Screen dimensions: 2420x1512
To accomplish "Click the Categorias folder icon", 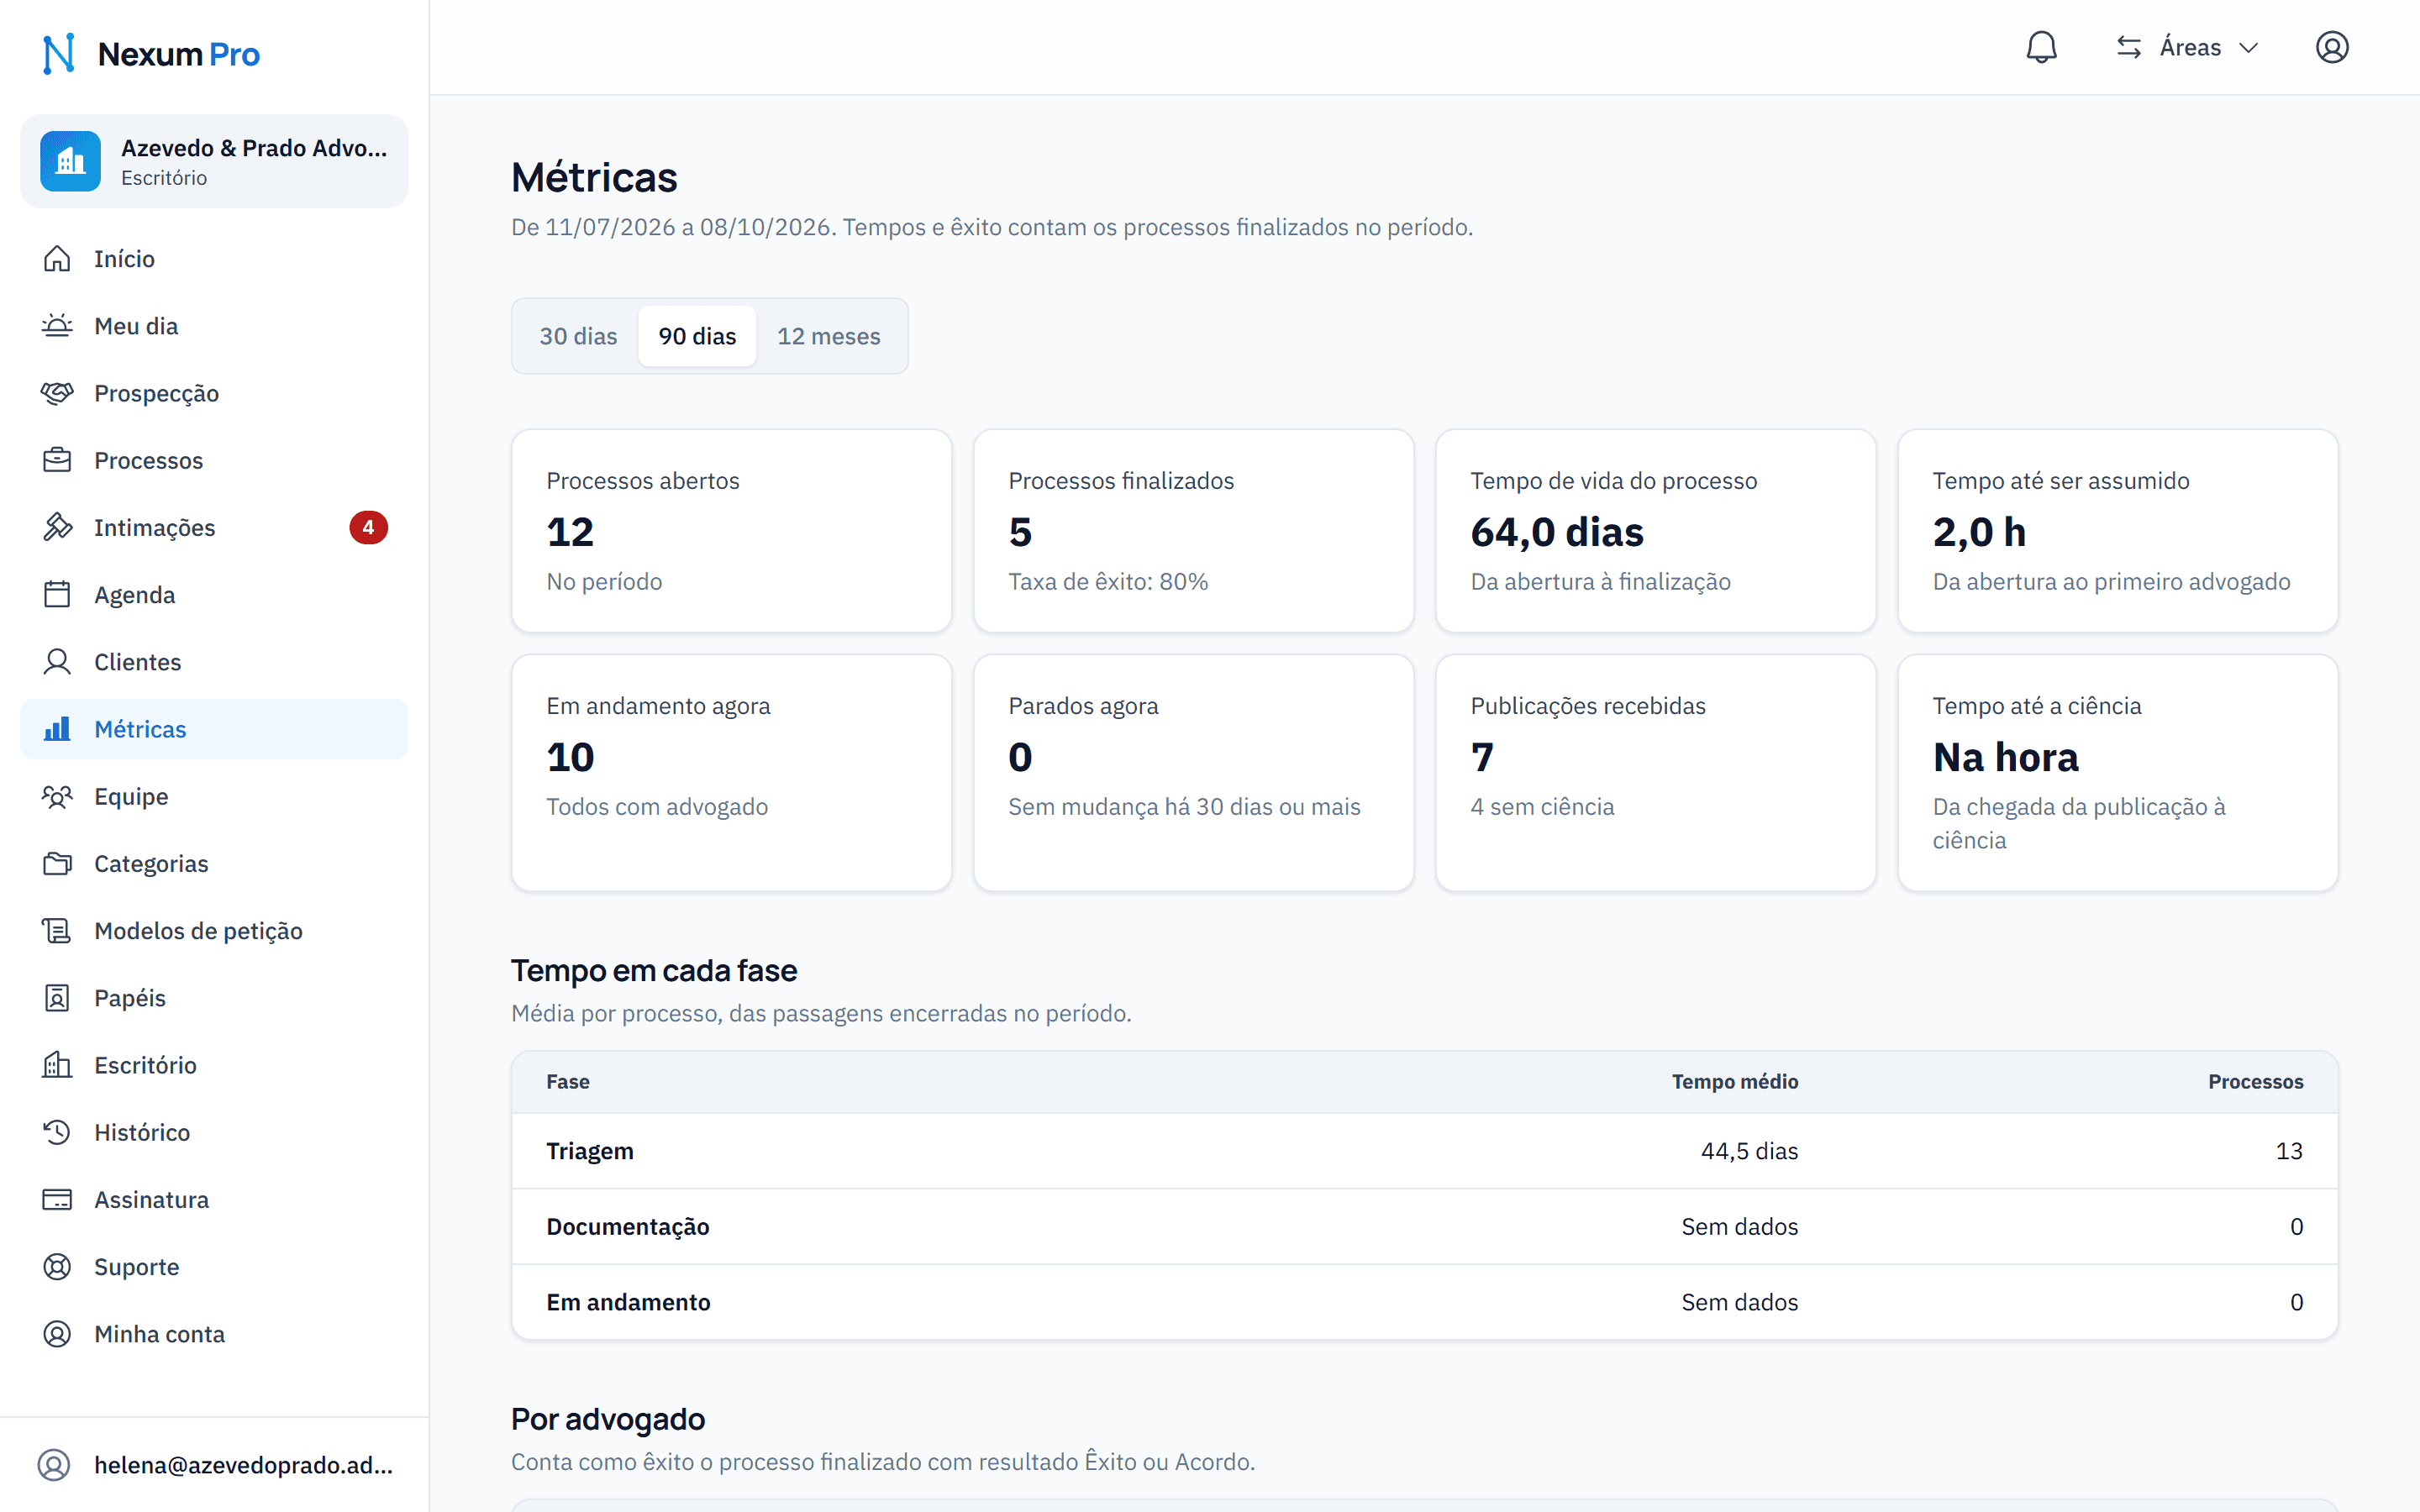I will coord(57,863).
